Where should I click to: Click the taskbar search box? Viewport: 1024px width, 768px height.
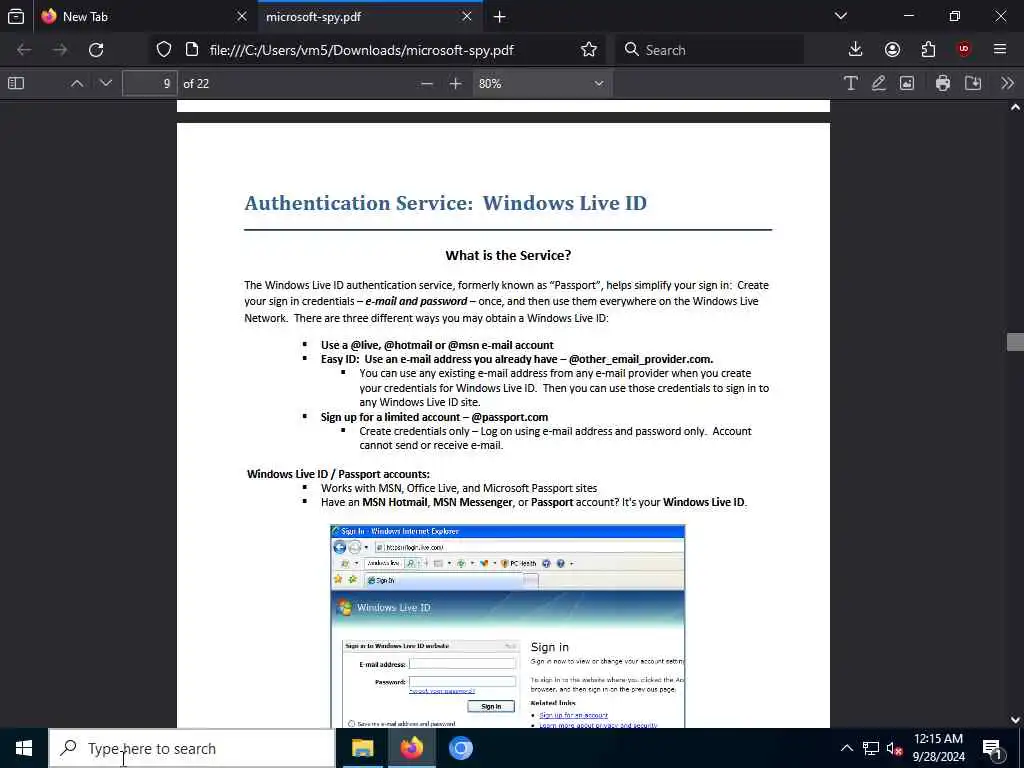(192, 748)
